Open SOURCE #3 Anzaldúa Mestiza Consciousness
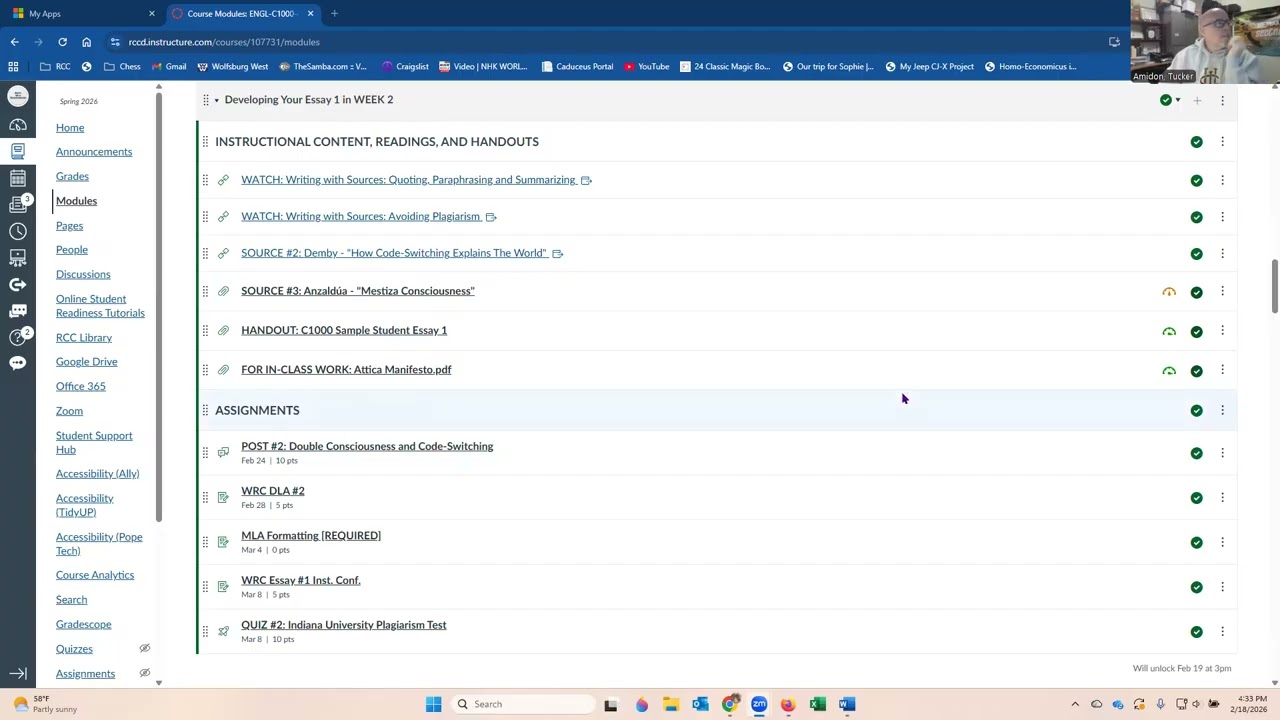This screenshot has width=1280, height=720. tap(358, 291)
